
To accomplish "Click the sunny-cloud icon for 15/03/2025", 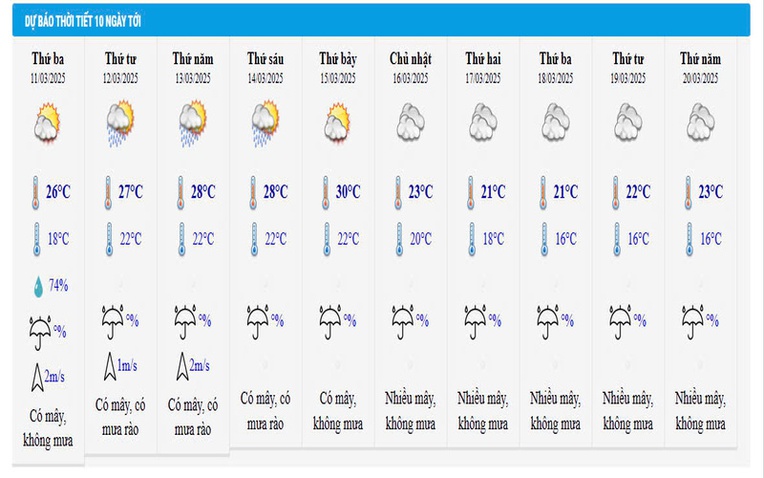I will pos(337,122).
